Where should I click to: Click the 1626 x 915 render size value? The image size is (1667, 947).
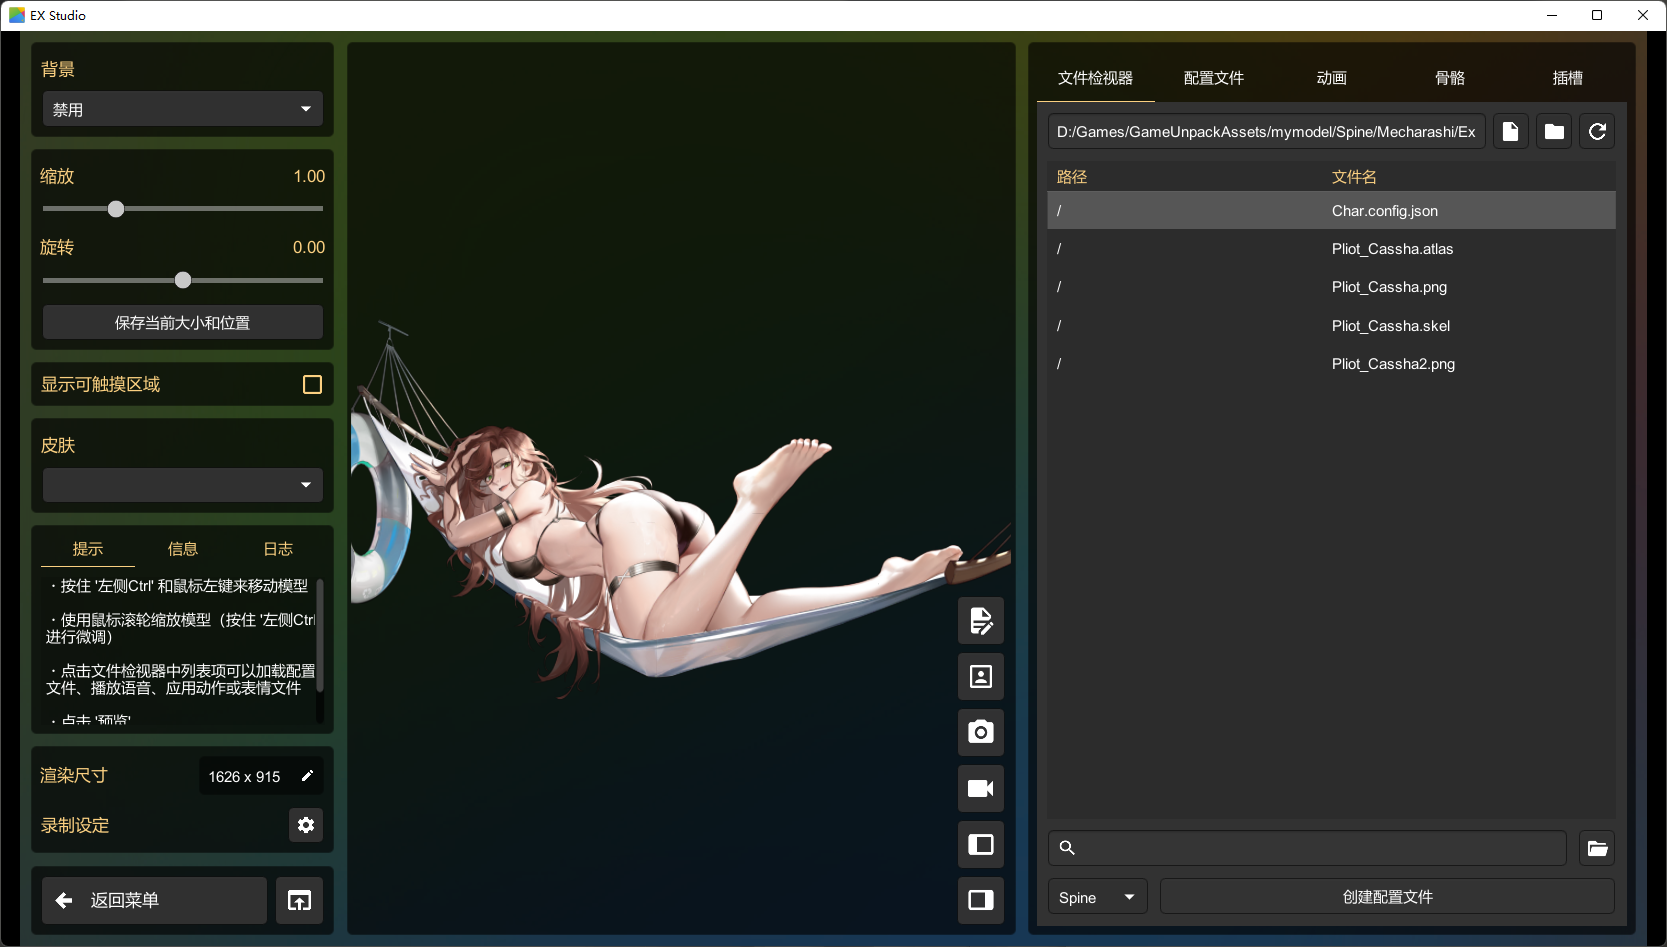244,777
